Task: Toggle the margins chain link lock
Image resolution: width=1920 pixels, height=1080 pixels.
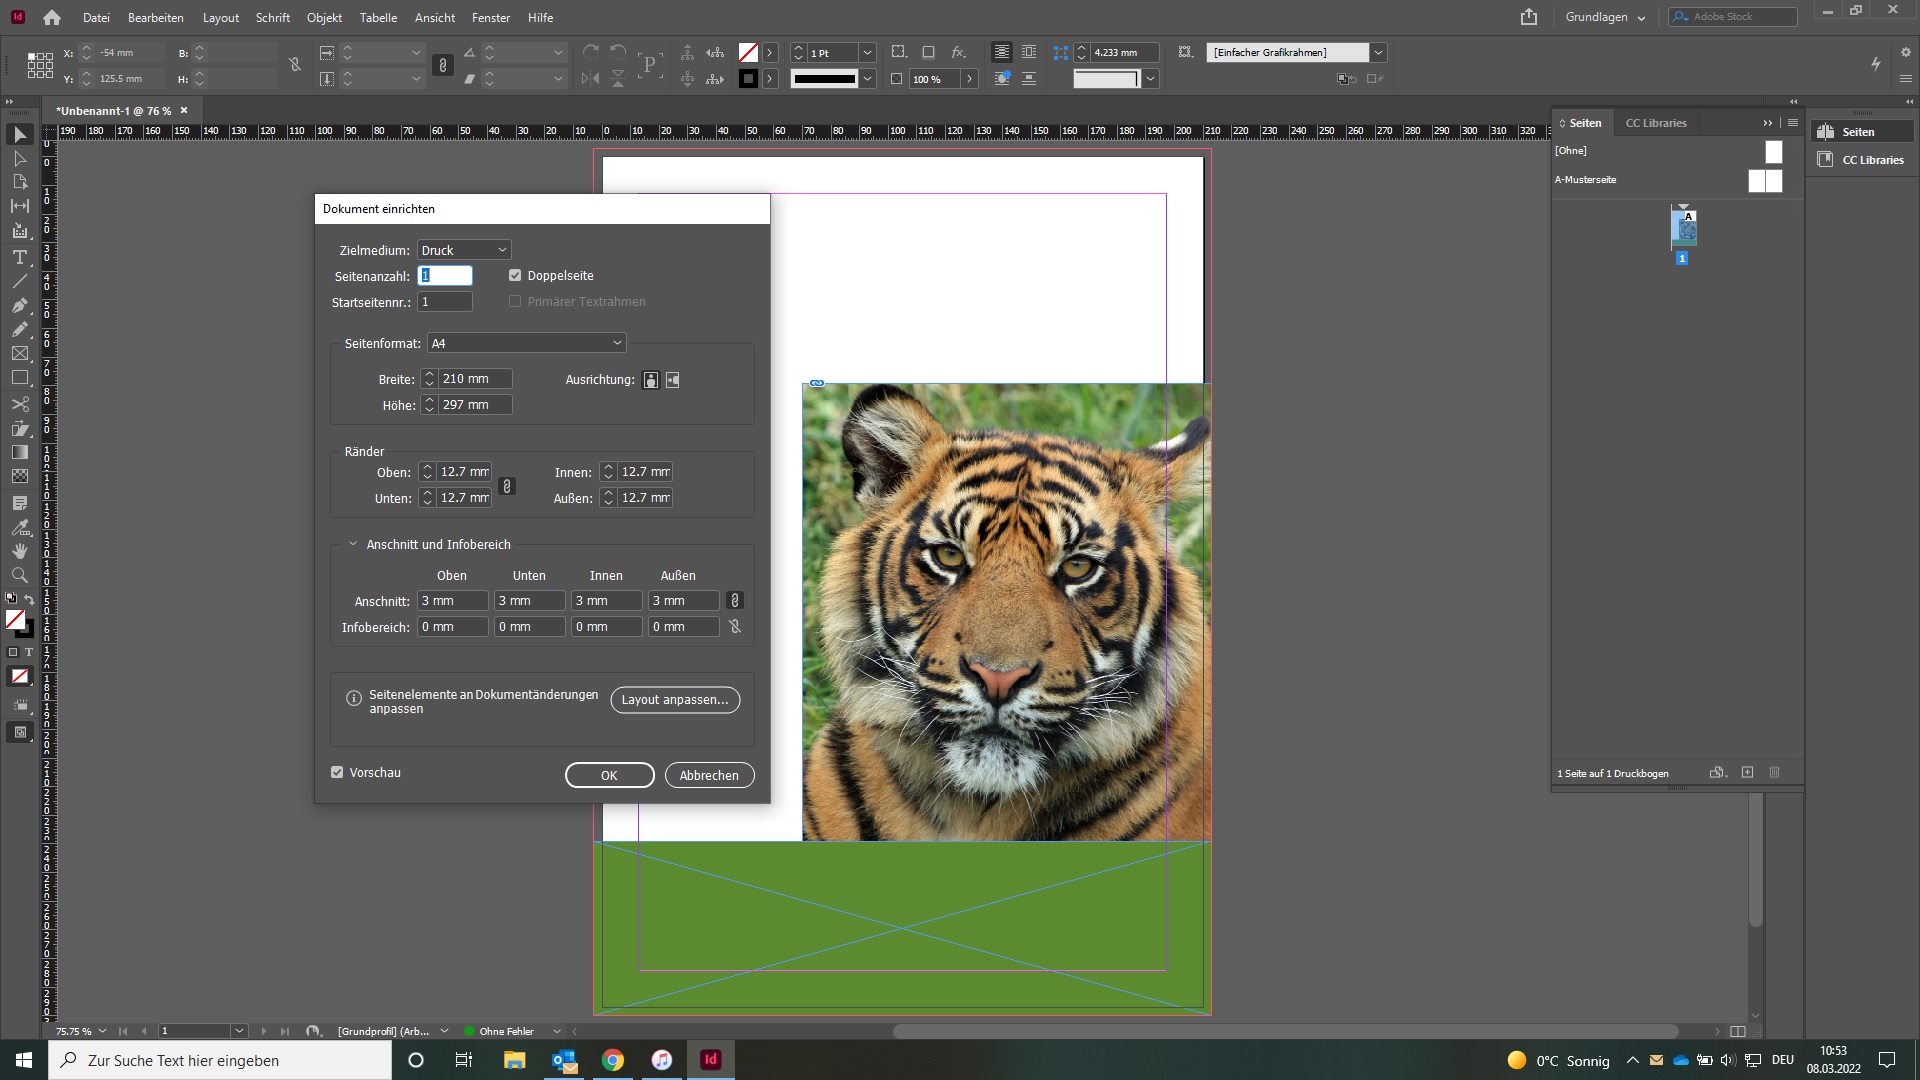Action: coord(507,486)
